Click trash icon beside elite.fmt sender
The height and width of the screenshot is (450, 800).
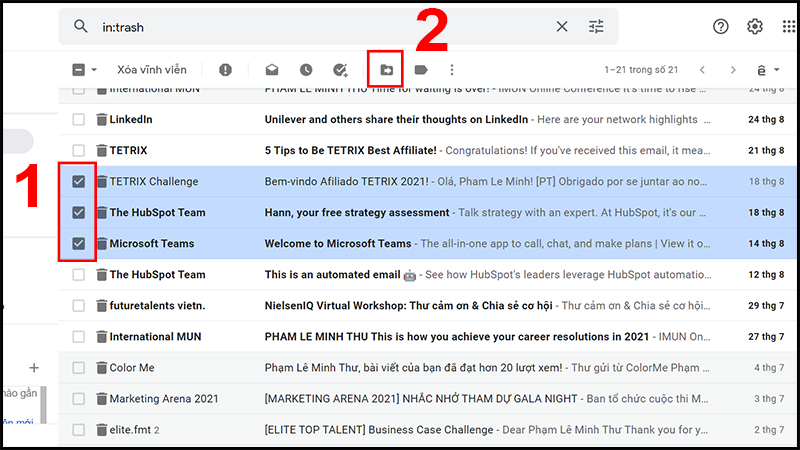102,430
